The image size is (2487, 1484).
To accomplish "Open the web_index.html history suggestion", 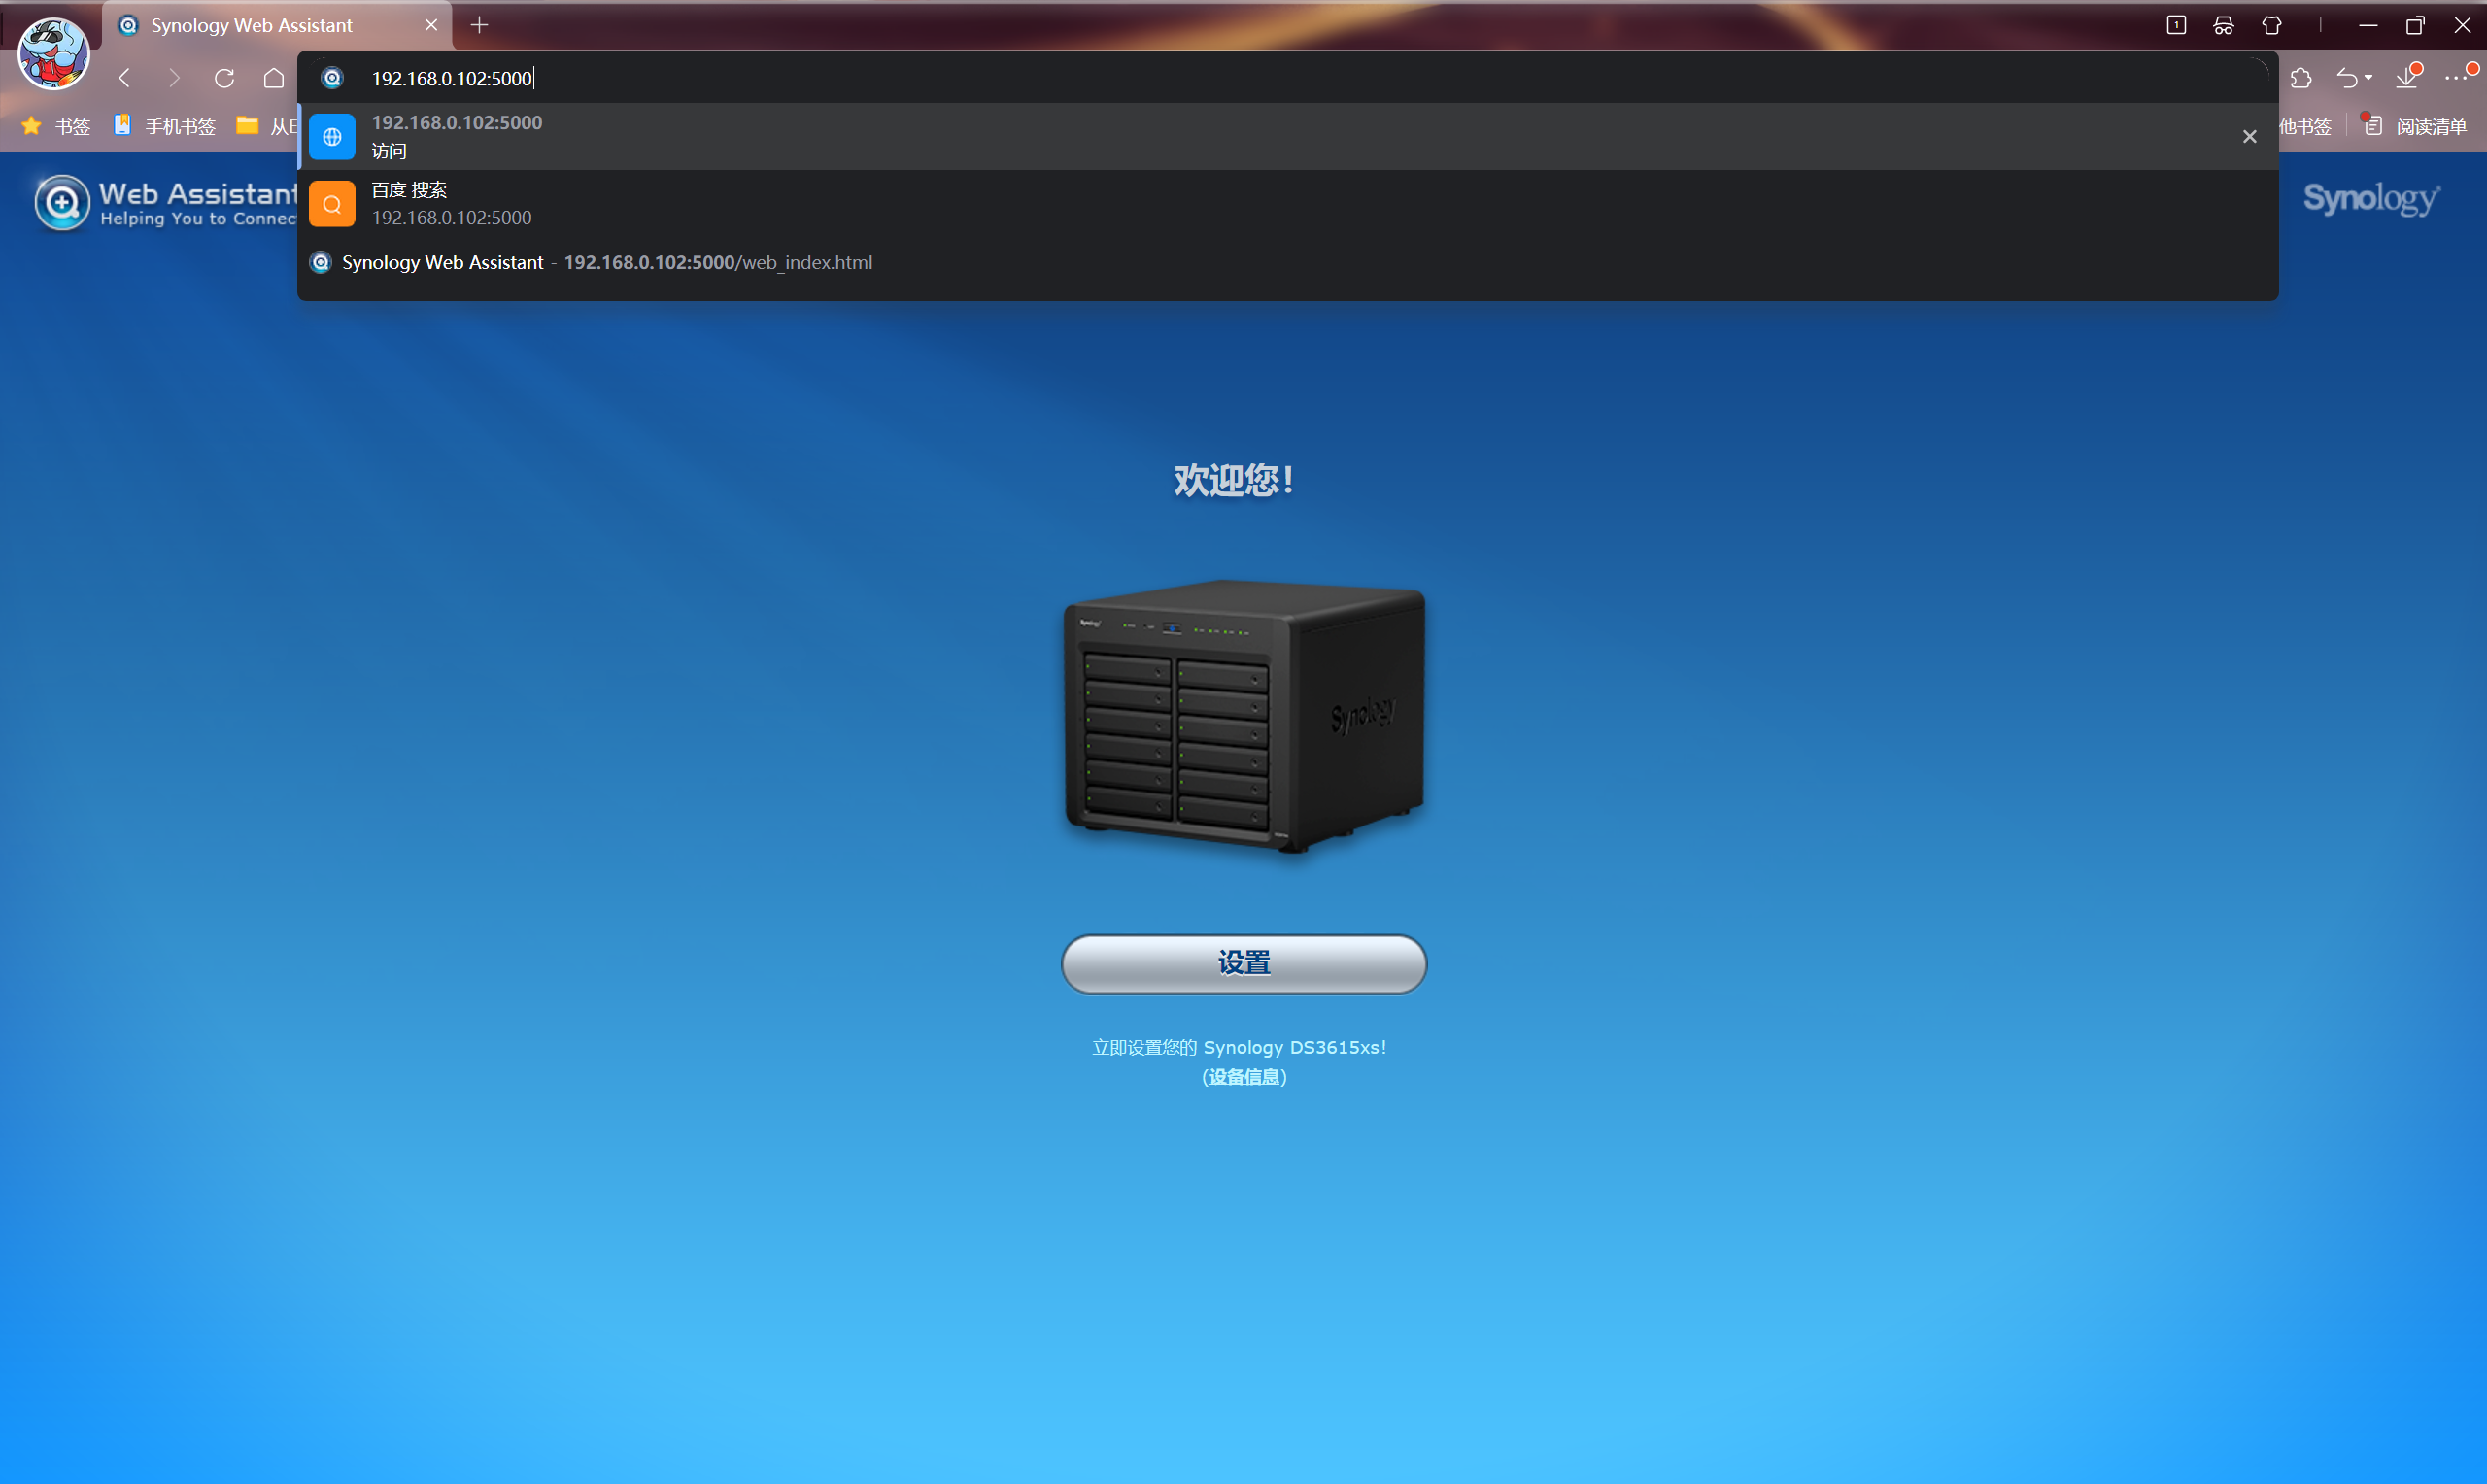I will [1288, 262].
